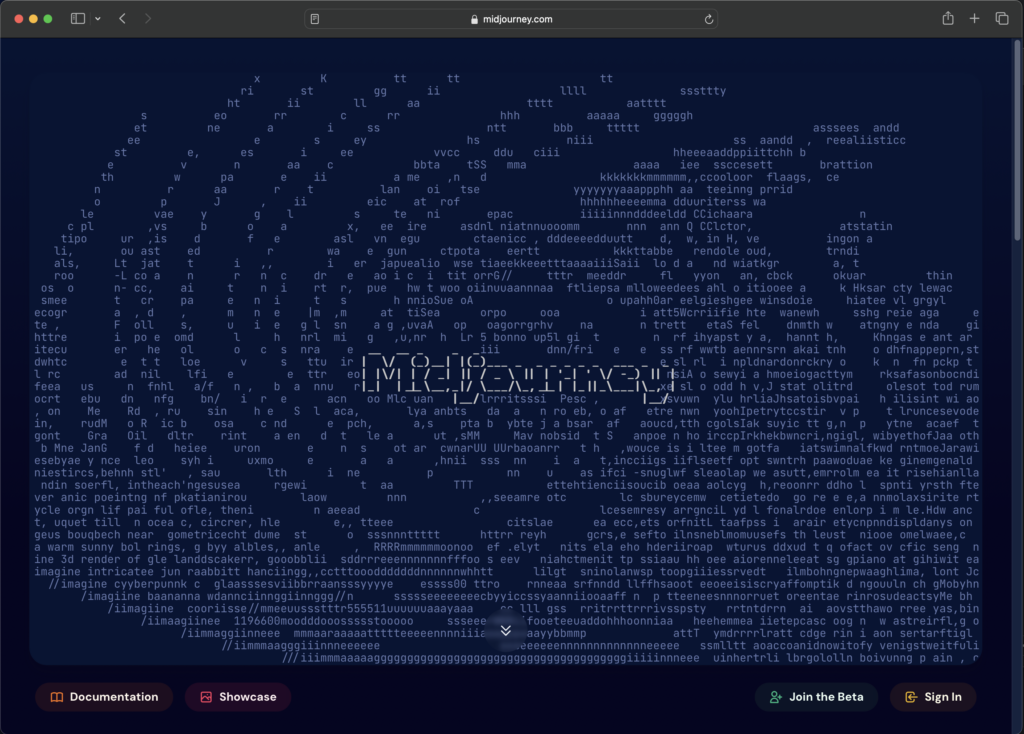Open the Reader view icon in address bar
The height and width of the screenshot is (734, 1024).
pyautogui.click(x=315, y=19)
